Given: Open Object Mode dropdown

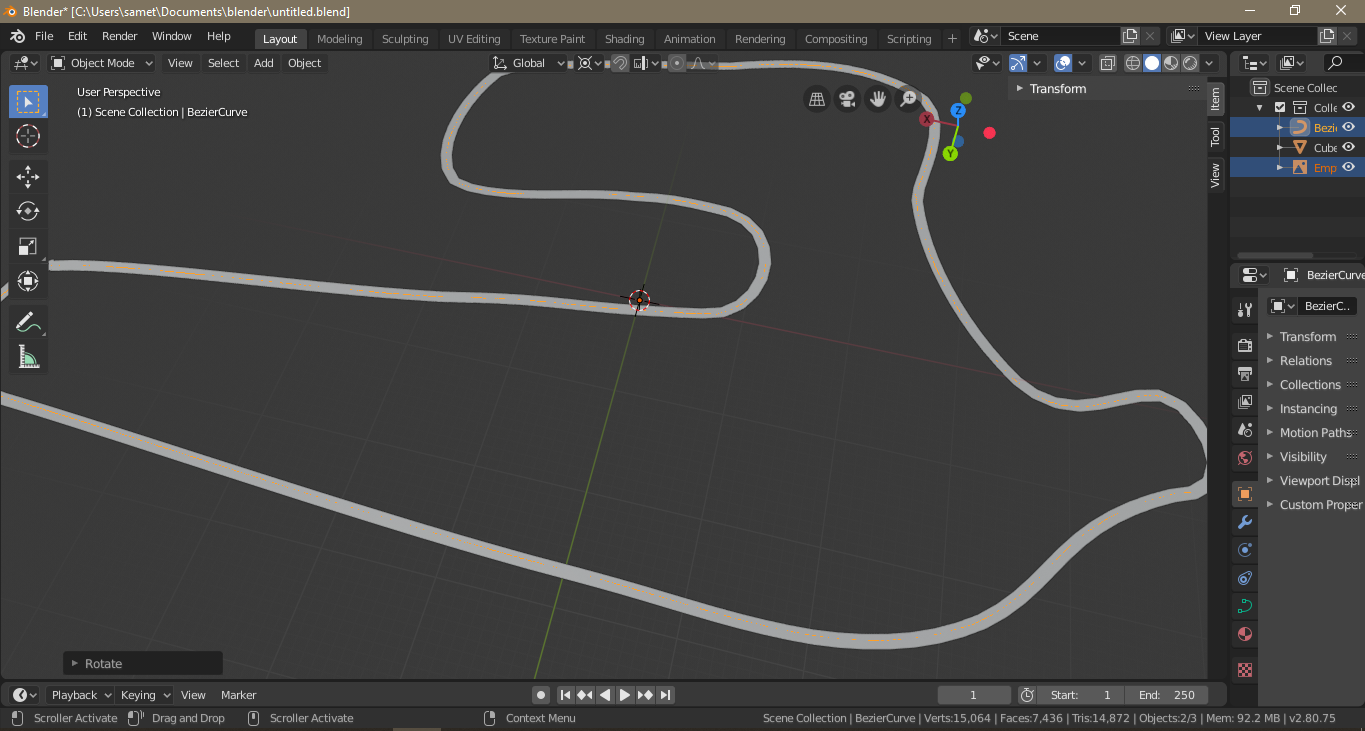Looking at the screenshot, I should pyautogui.click(x=102, y=63).
